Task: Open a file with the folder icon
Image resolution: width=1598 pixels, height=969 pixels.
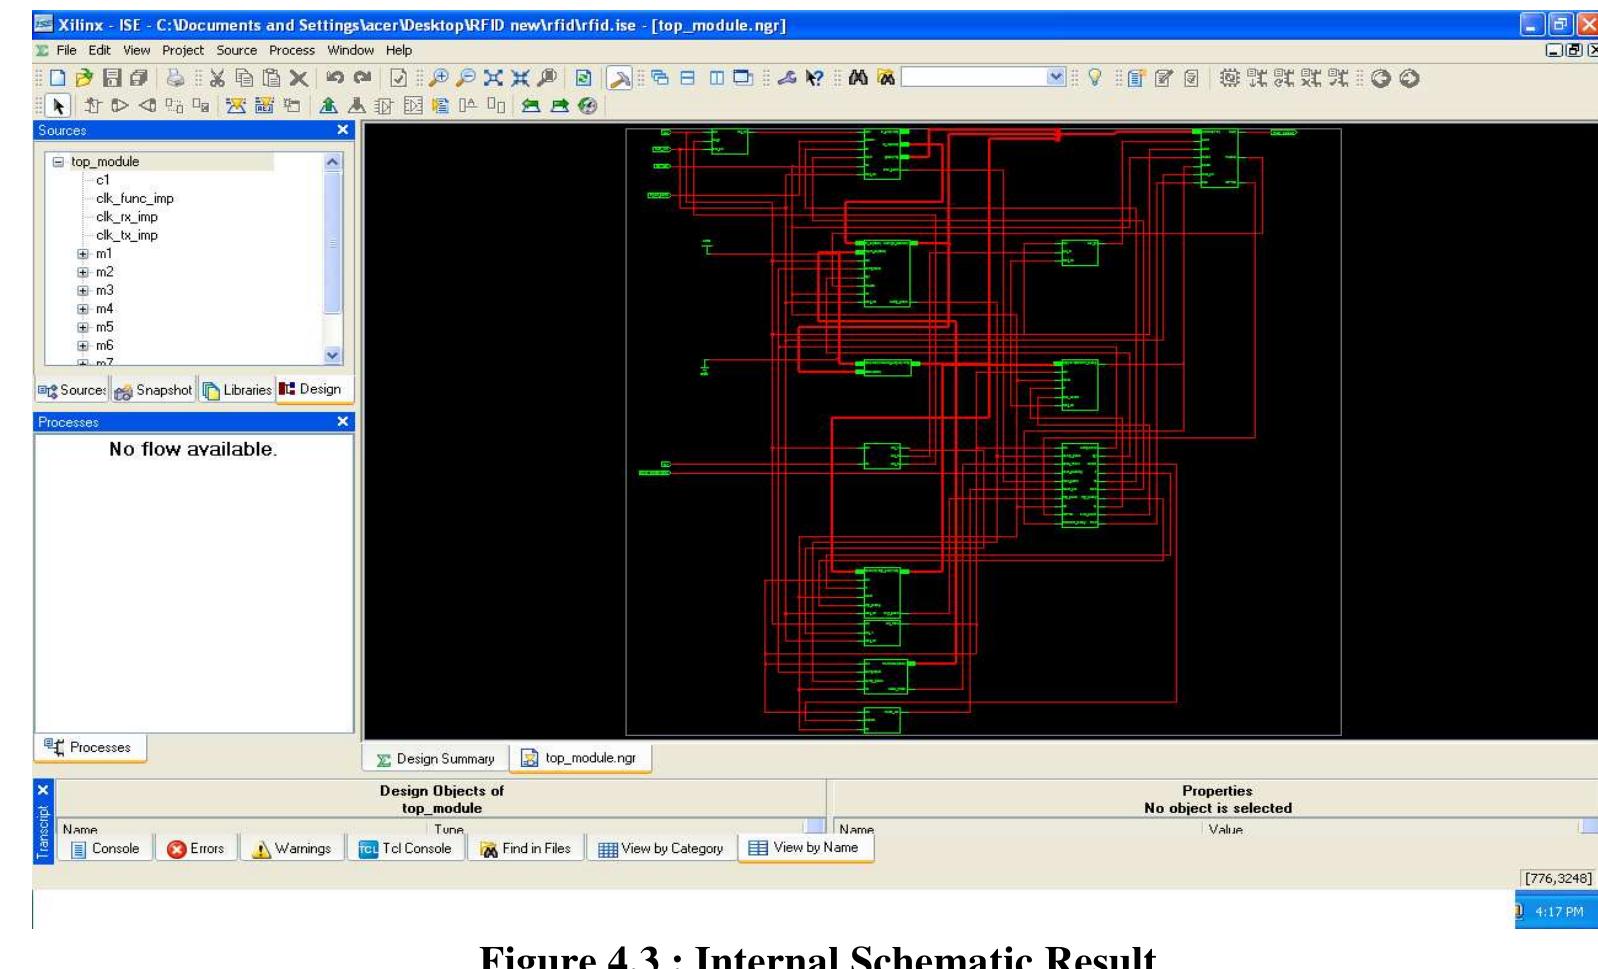Action: click(x=84, y=78)
